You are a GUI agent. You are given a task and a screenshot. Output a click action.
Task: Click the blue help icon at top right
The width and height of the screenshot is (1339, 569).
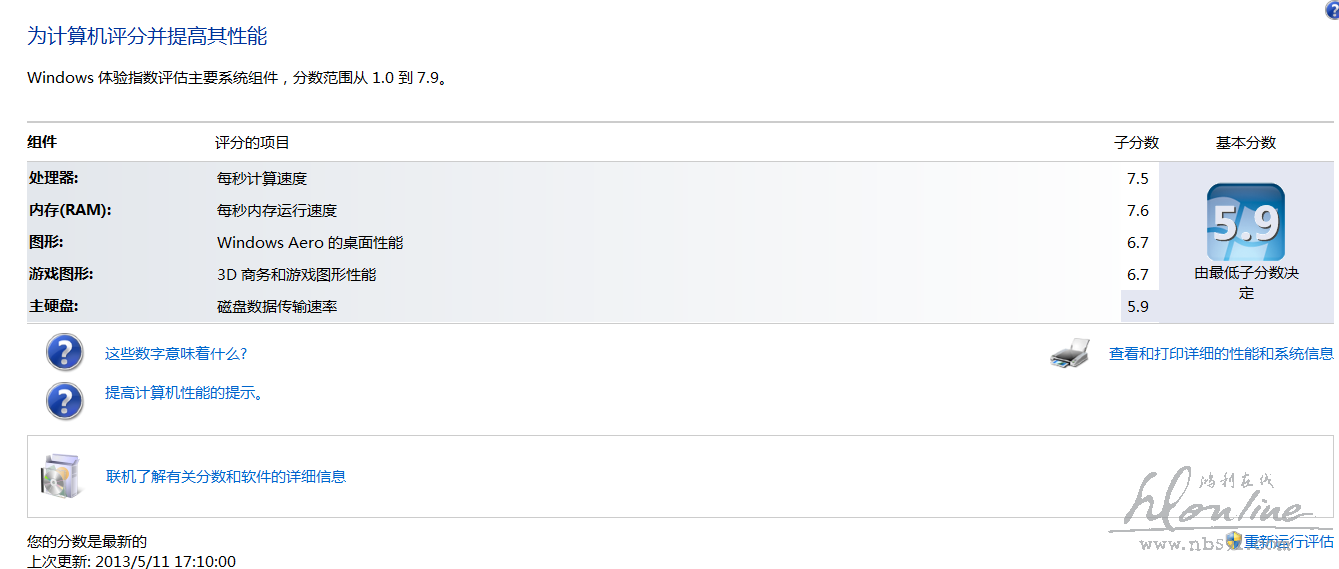[1331, 9]
